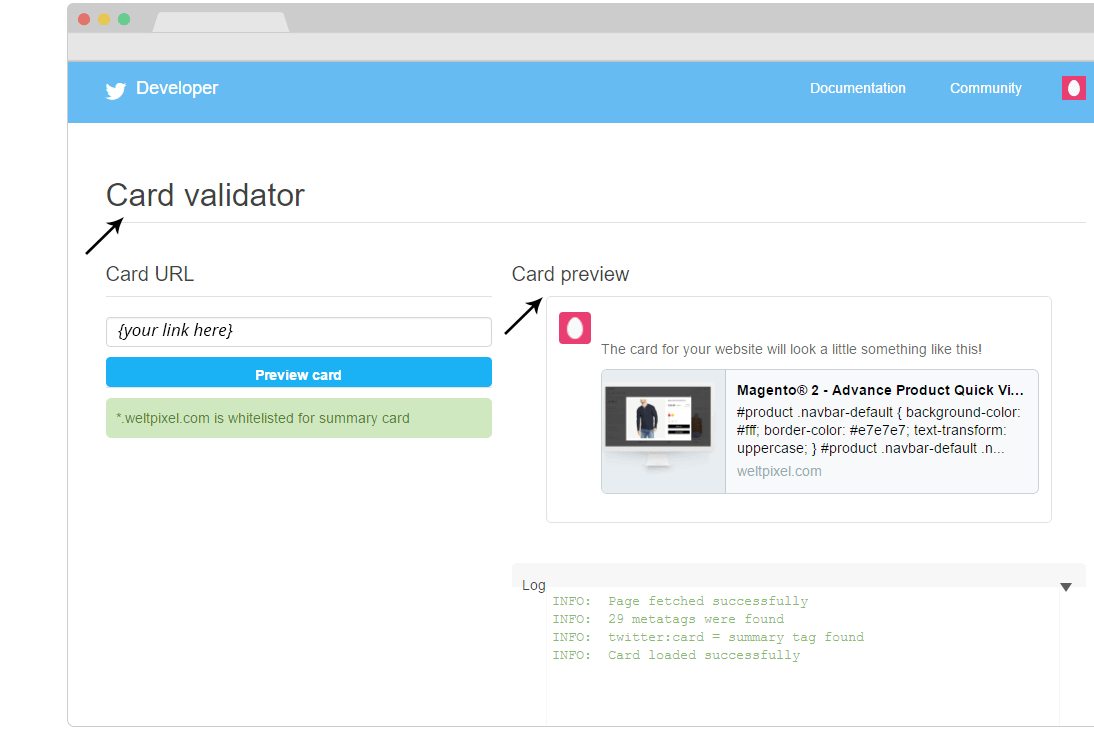Click the green whitelisted notice box
This screenshot has height=732, width=1094.
pyautogui.click(x=298, y=418)
